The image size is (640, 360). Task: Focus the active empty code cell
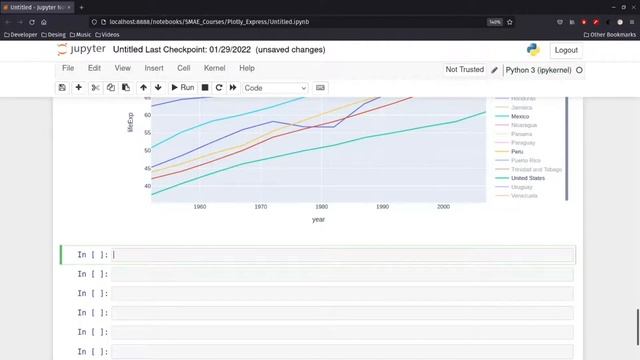pyautogui.click(x=343, y=255)
